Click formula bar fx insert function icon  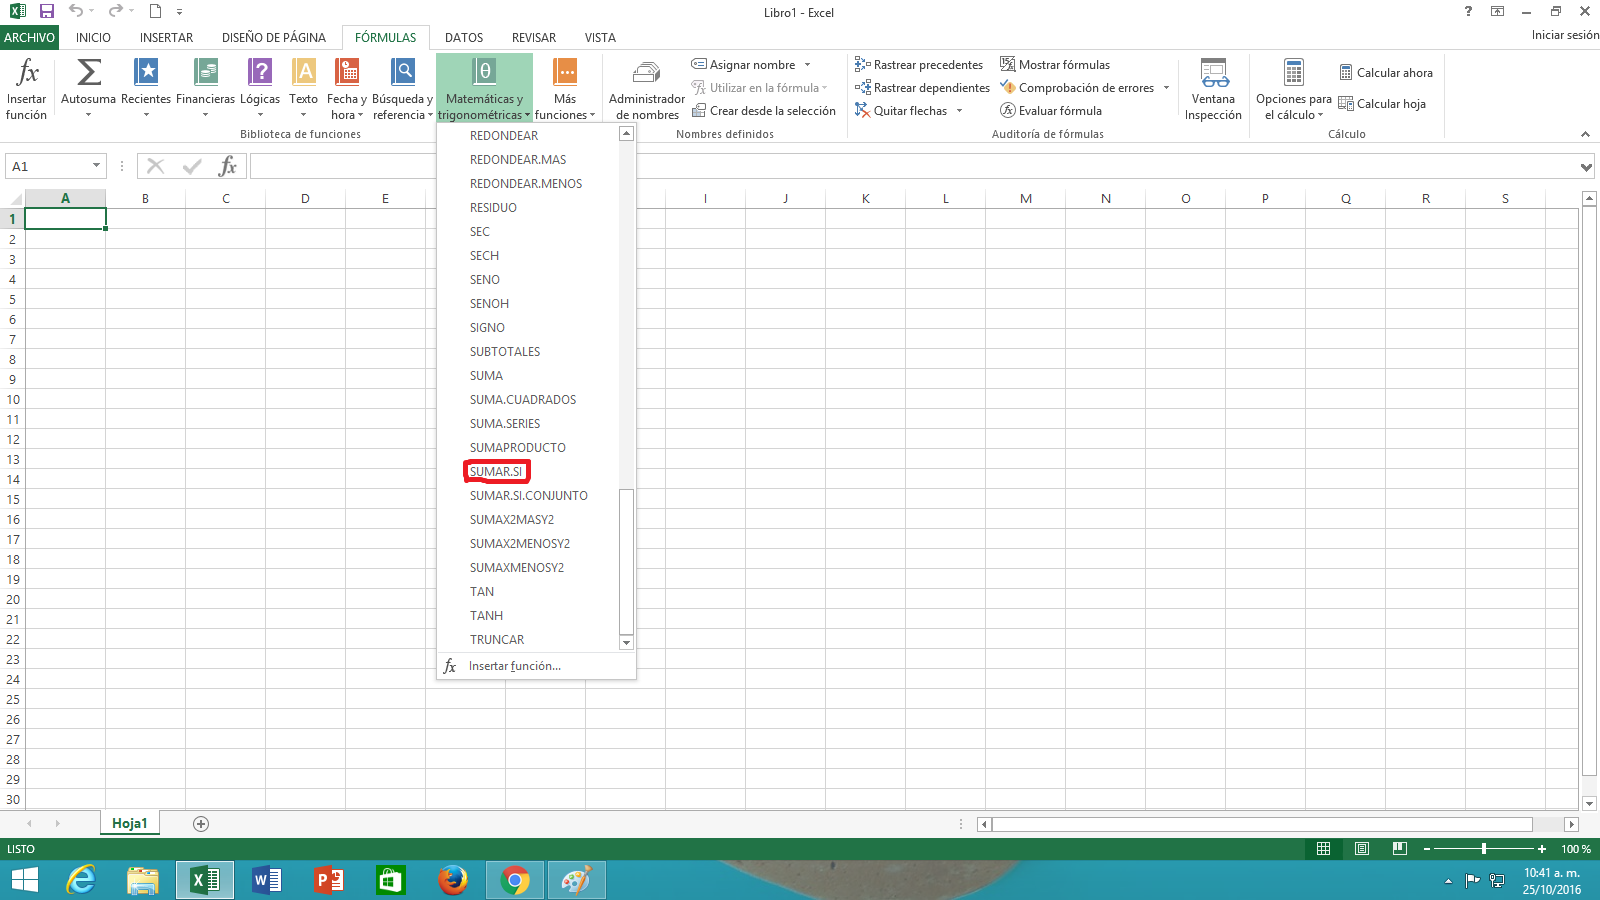(x=228, y=166)
